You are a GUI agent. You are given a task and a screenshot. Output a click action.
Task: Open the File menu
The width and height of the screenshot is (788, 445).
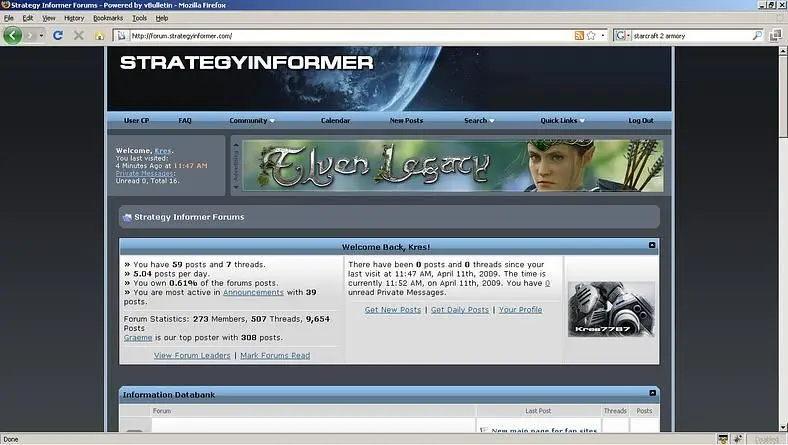[9, 18]
